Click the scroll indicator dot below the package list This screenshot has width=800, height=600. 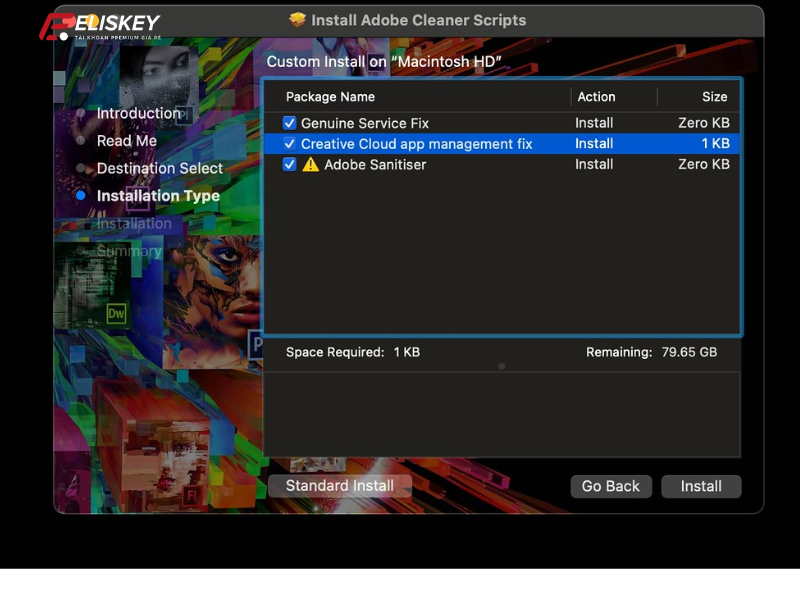tap(501, 367)
